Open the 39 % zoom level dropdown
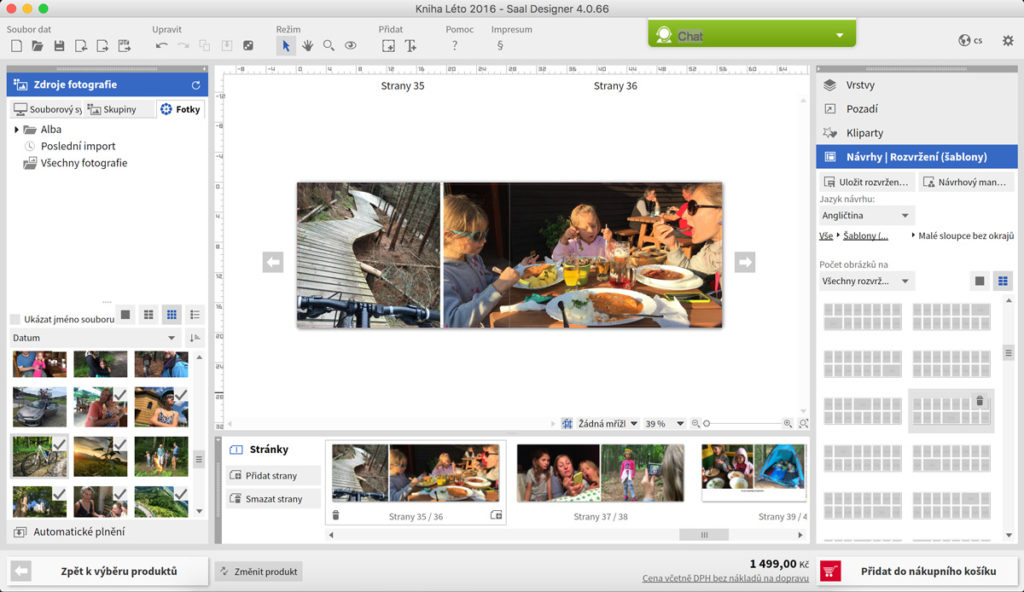1024x592 pixels. point(664,424)
